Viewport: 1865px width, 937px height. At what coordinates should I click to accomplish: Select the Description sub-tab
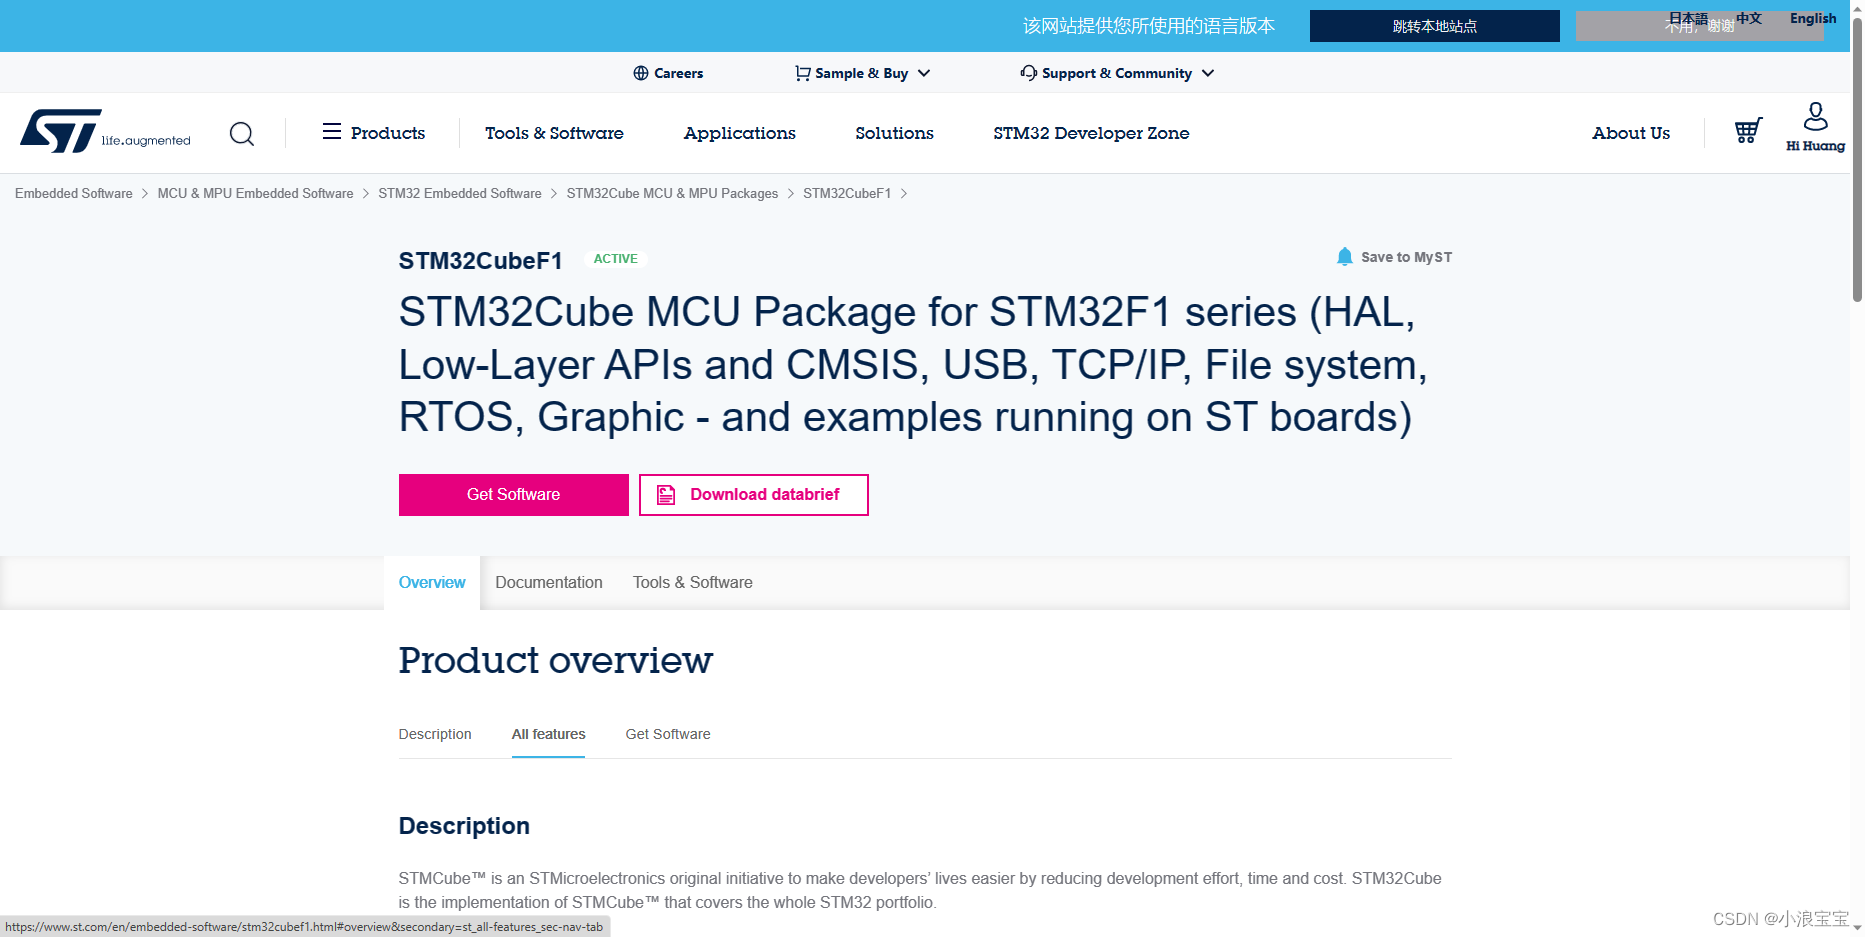point(435,734)
